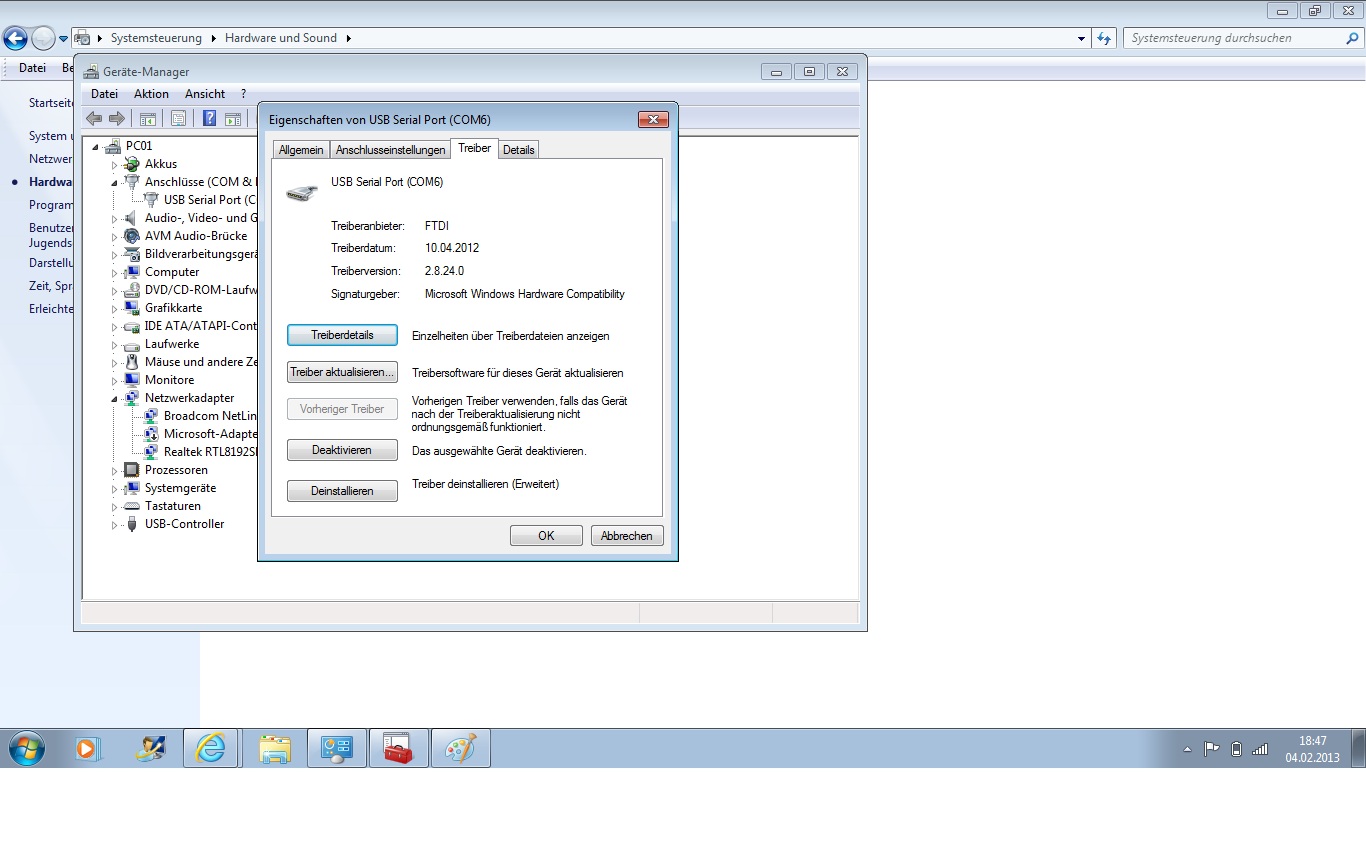Click the battery icon in system tray
Image resolution: width=1366 pixels, height=852 pixels.
coord(1236,748)
